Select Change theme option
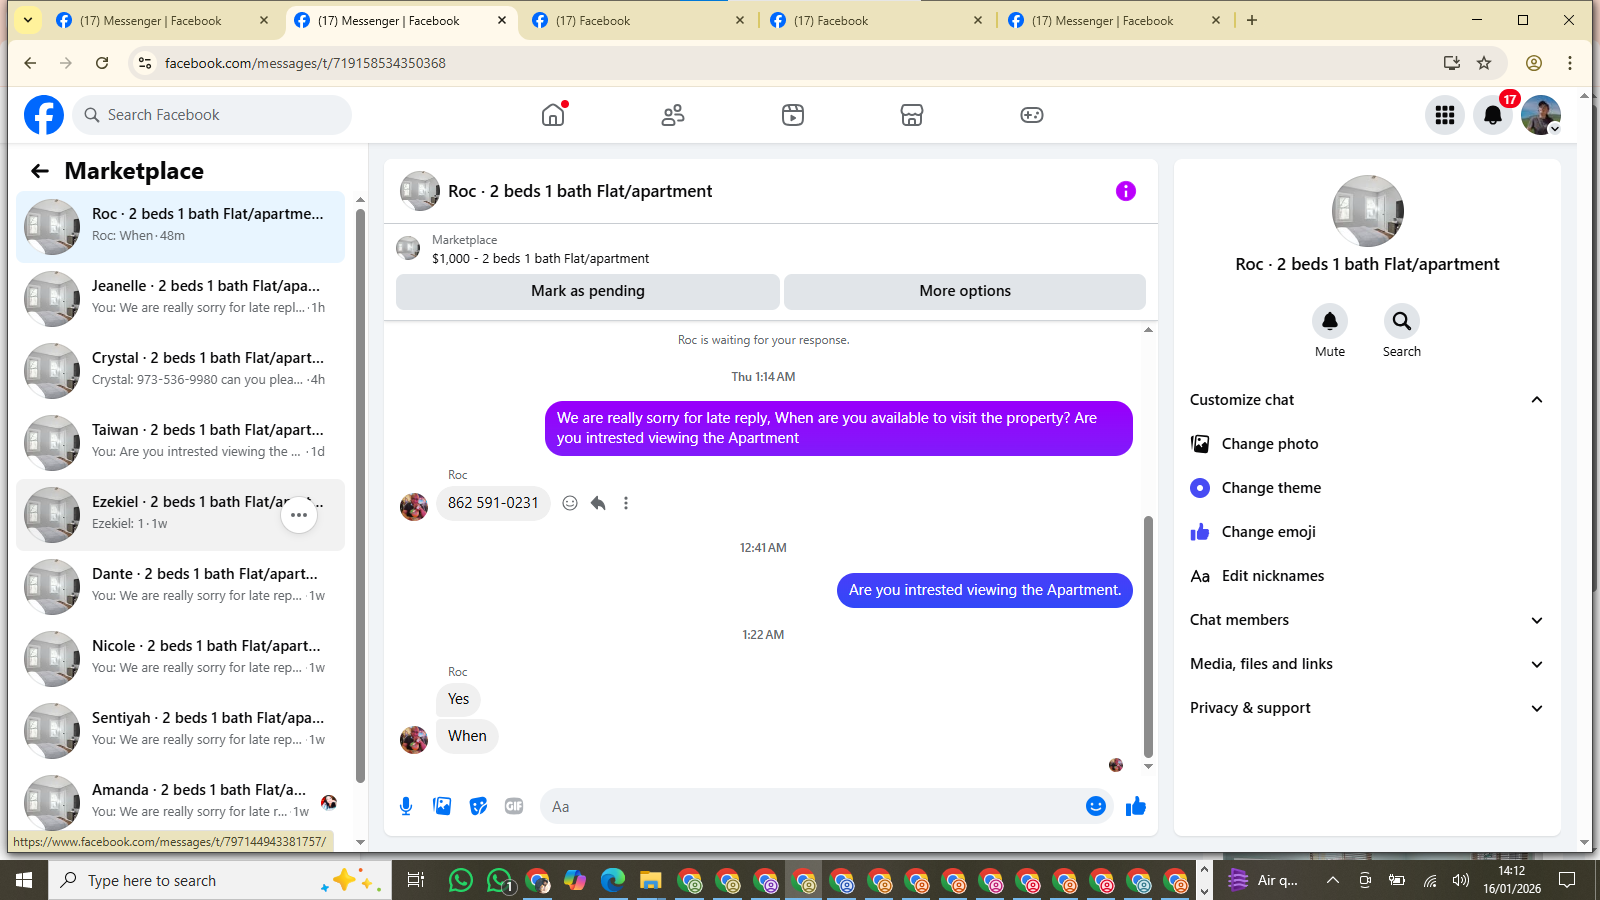1600x900 pixels. point(1367,488)
